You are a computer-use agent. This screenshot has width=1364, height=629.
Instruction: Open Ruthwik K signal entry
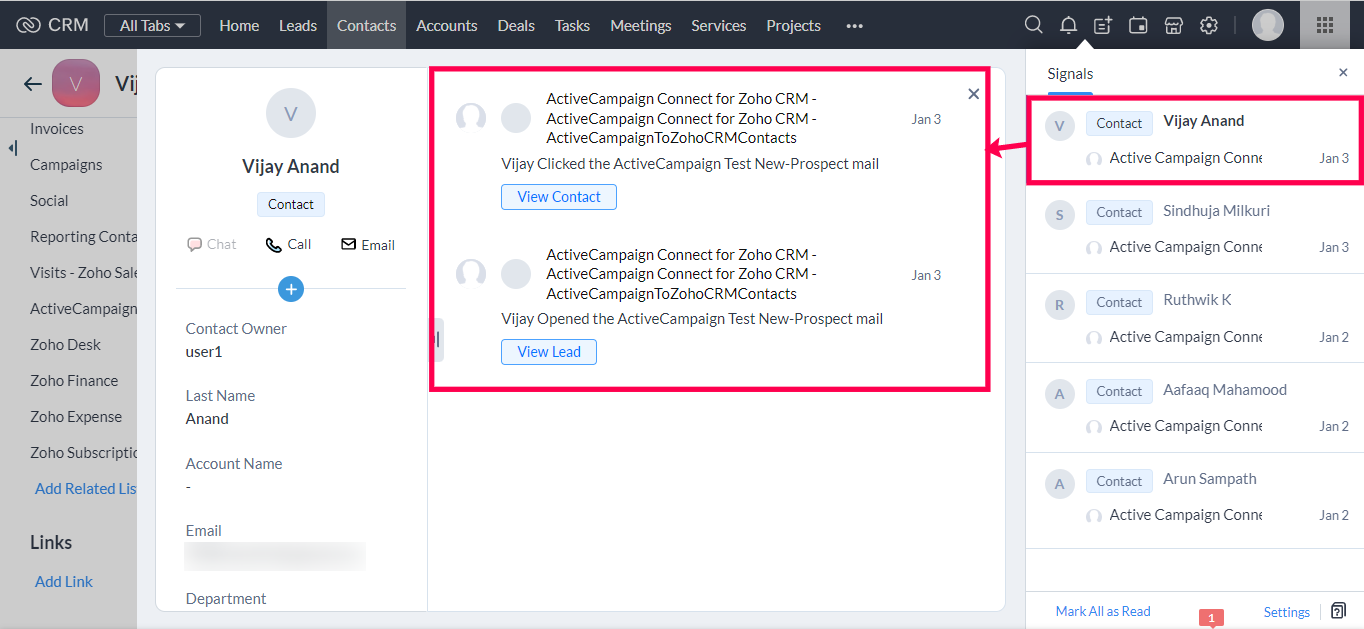click(1194, 319)
